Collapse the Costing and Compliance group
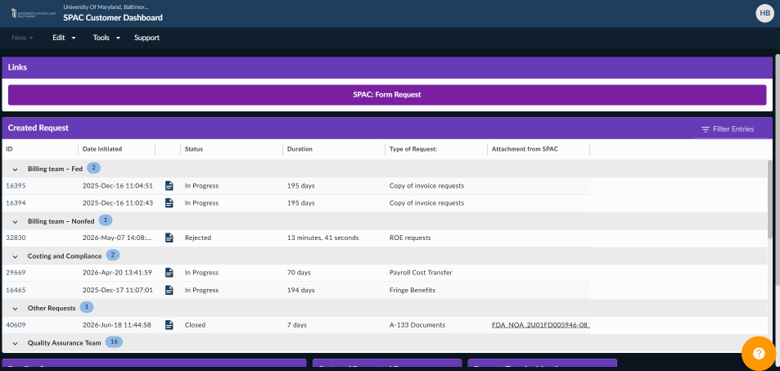Screen dimensions: 780x371 pos(15,256)
